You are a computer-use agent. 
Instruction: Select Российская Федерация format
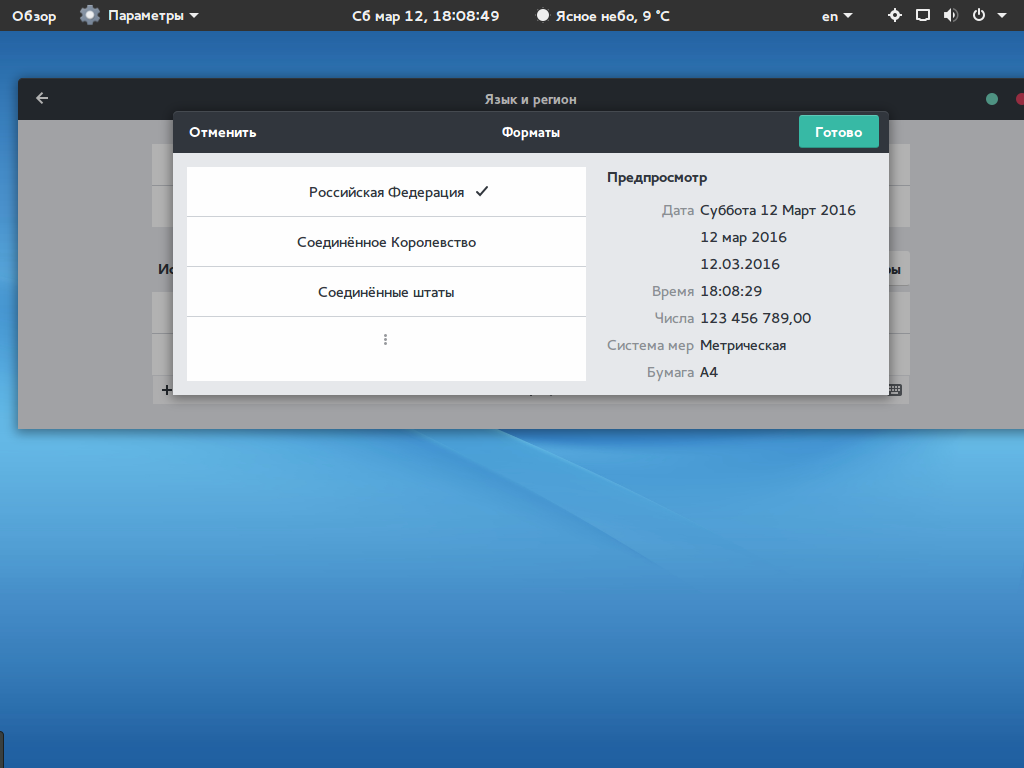point(386,192)
